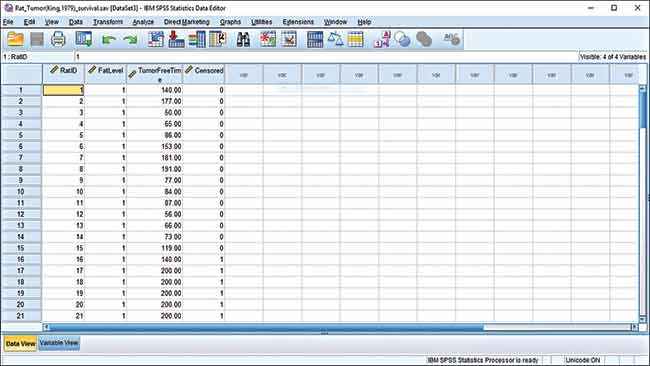Select the Data View tab
The height and width of the screenshot is (366, 650).
click(x=20, y=344)
